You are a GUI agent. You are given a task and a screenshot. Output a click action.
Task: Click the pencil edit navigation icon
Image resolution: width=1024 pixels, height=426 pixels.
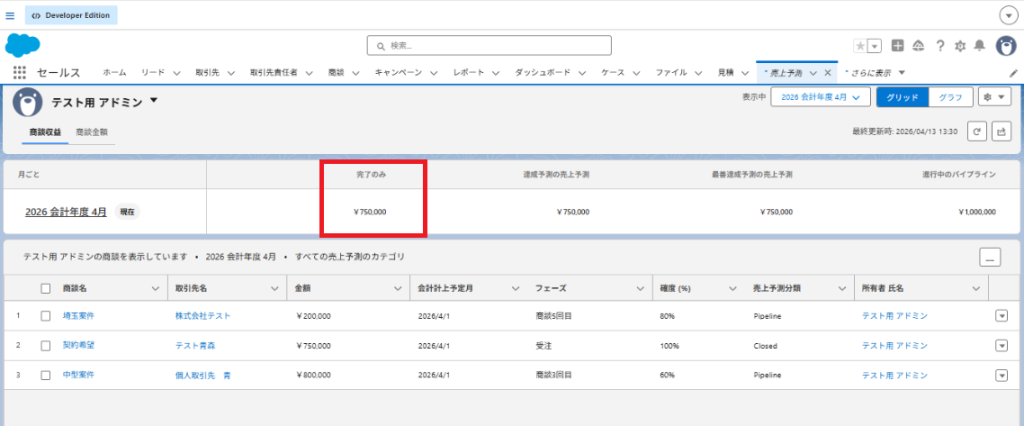pyautogui.click(x=1014, y=73)
